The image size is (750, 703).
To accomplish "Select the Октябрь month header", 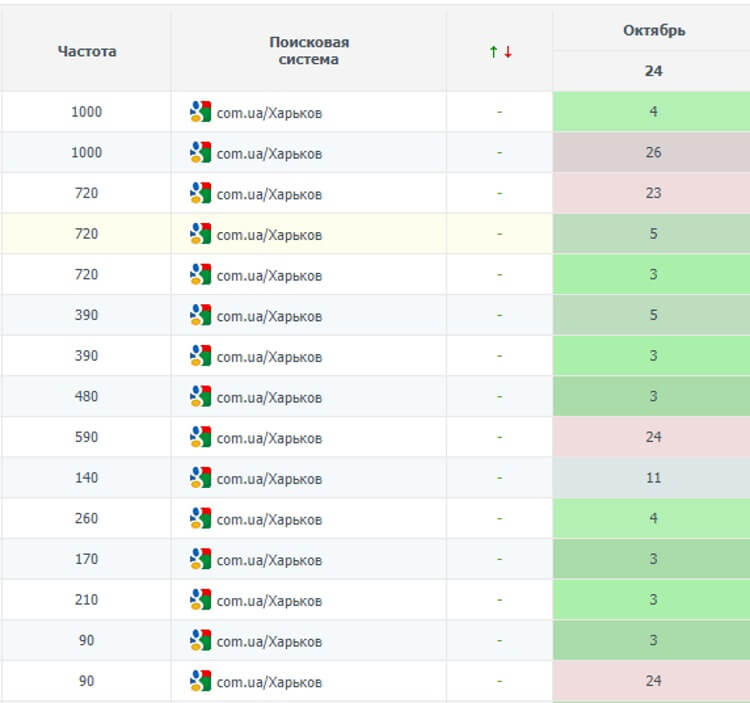I will (654, 31).
